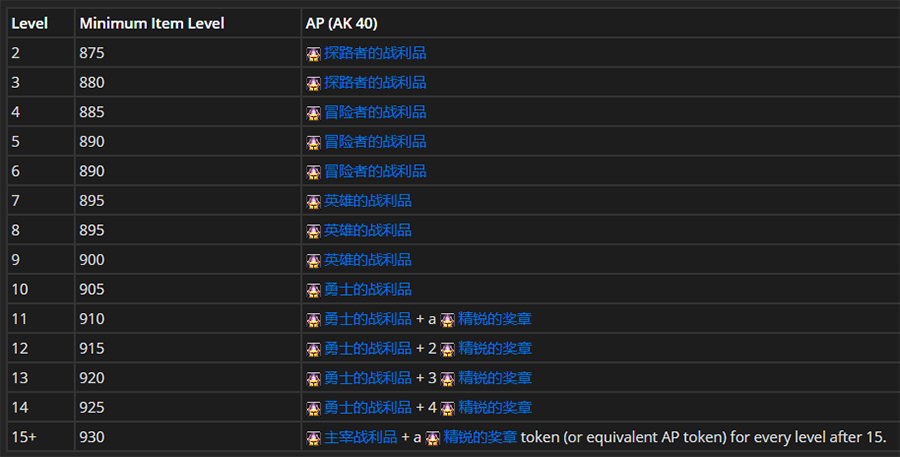This screenshot has height=457, width=900.
Task: Click the 900 item level cell
Action: [x=188, y=260]
